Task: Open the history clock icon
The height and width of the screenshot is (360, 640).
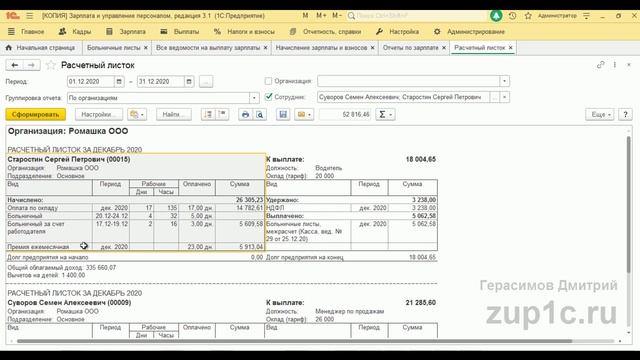Action: (513, 16)
